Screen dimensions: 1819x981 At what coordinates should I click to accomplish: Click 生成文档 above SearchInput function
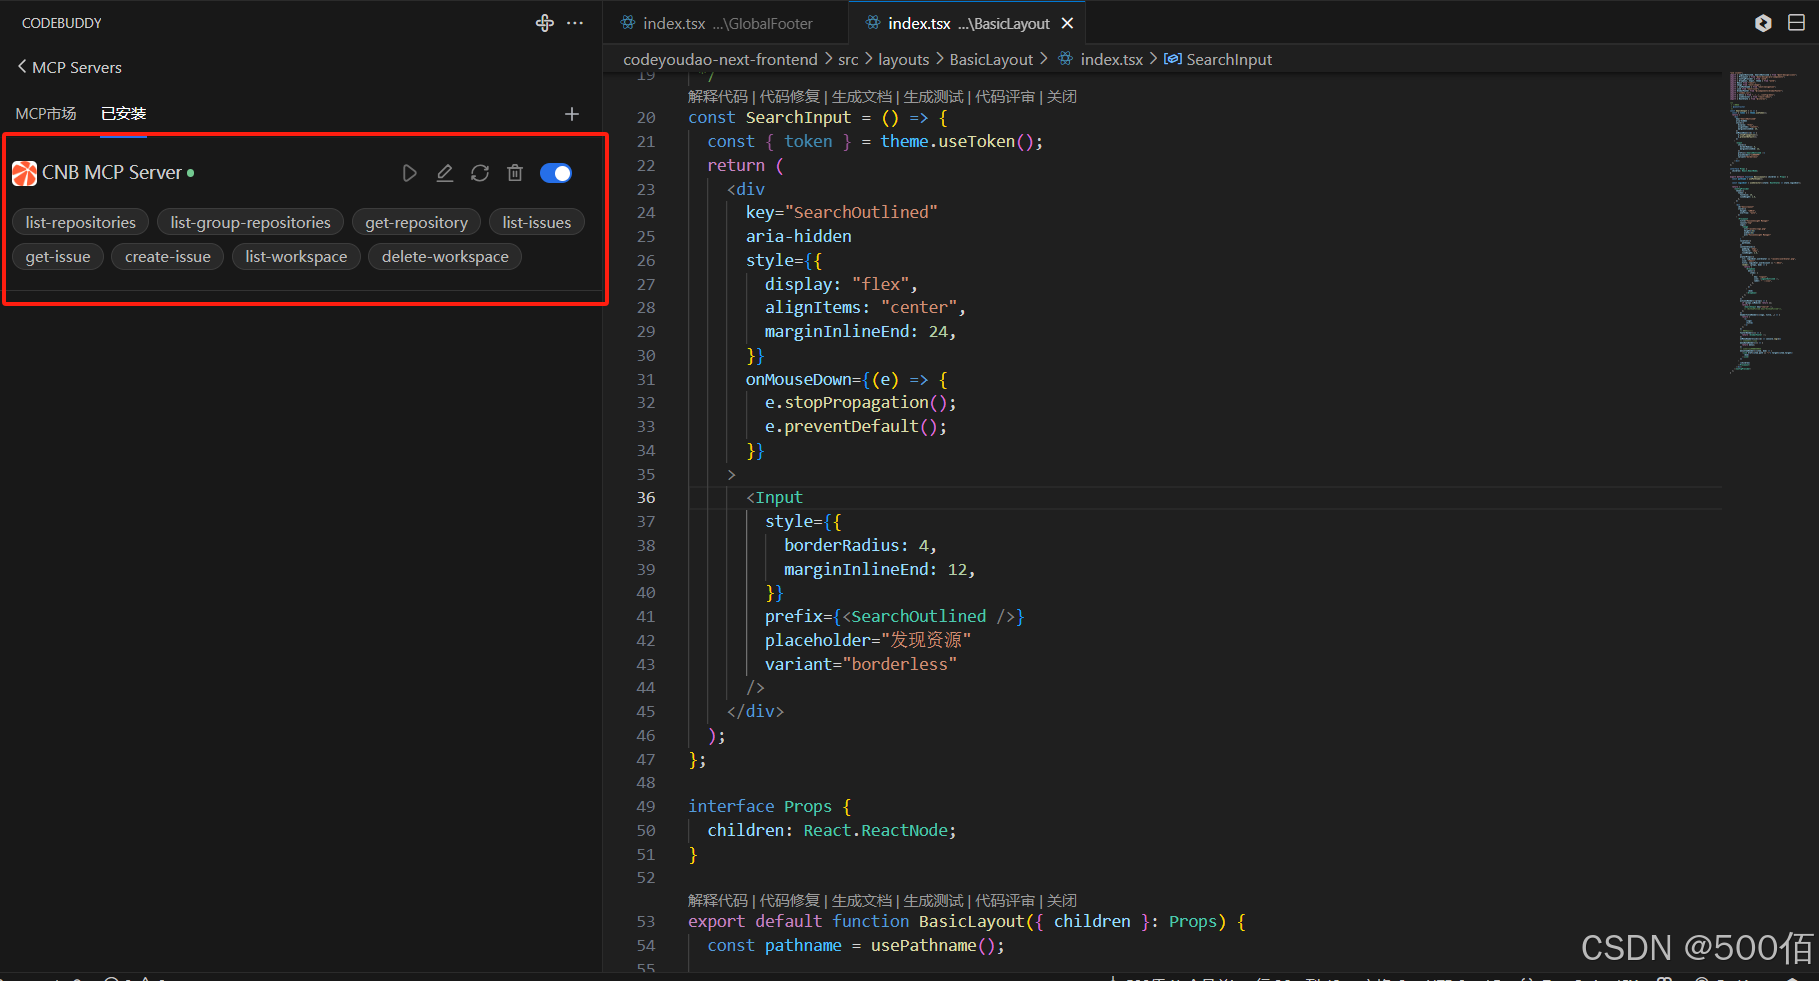coord(862,97)
